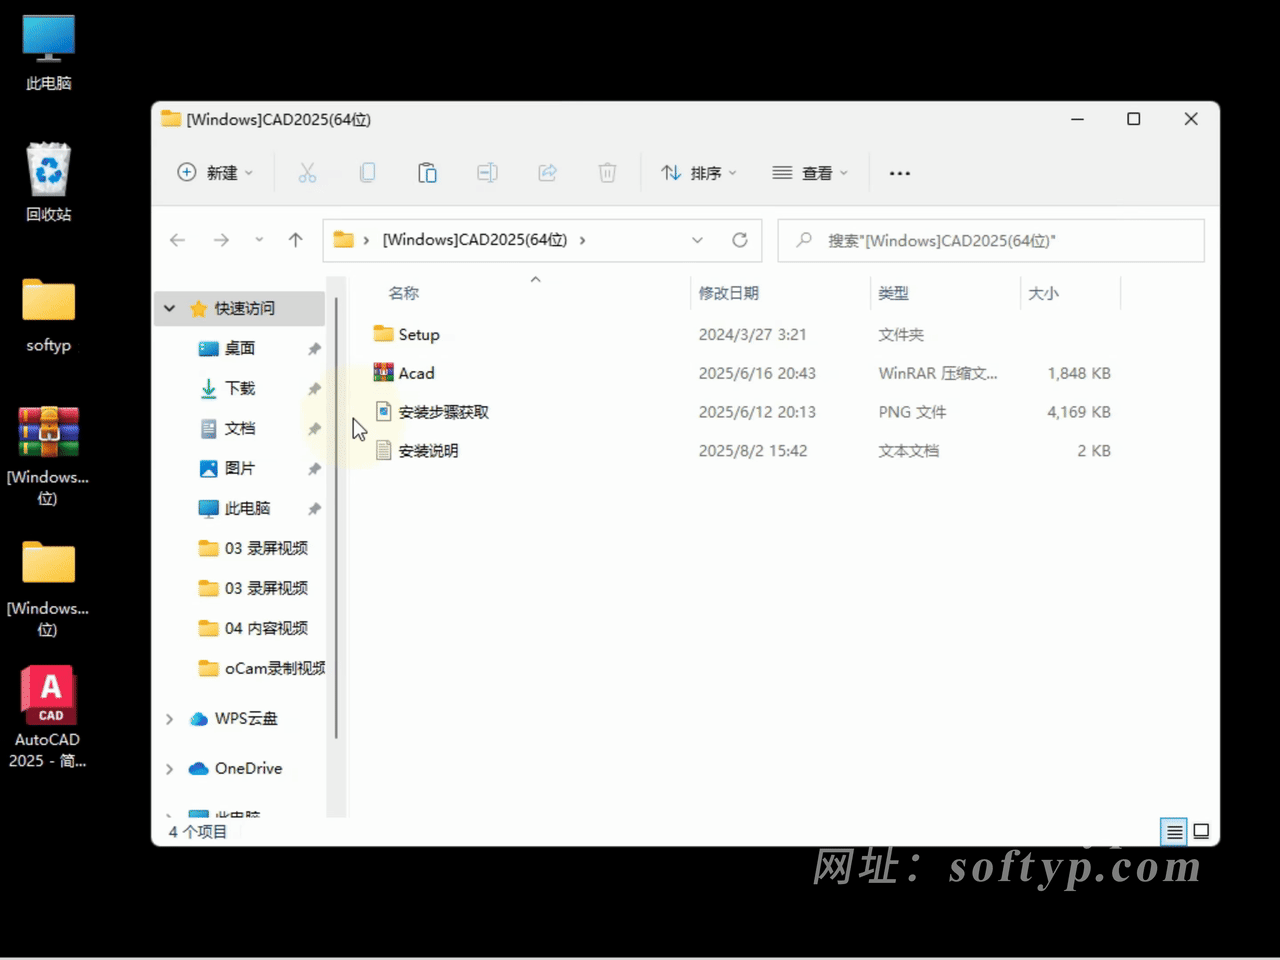The height and width of the screenshot is (960, 1280).
Task: Click the Paste icon in the toolbar
Action: [427, 172]
